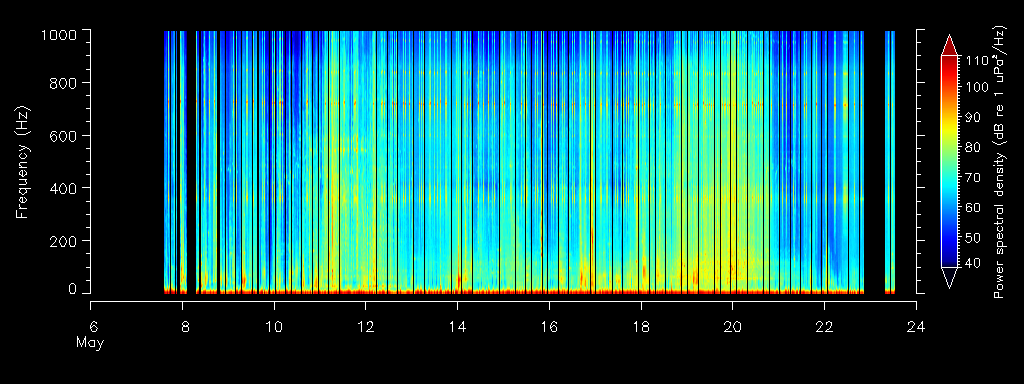Click the white lower colorbar arrow
1024x384 pixels.
949,278
